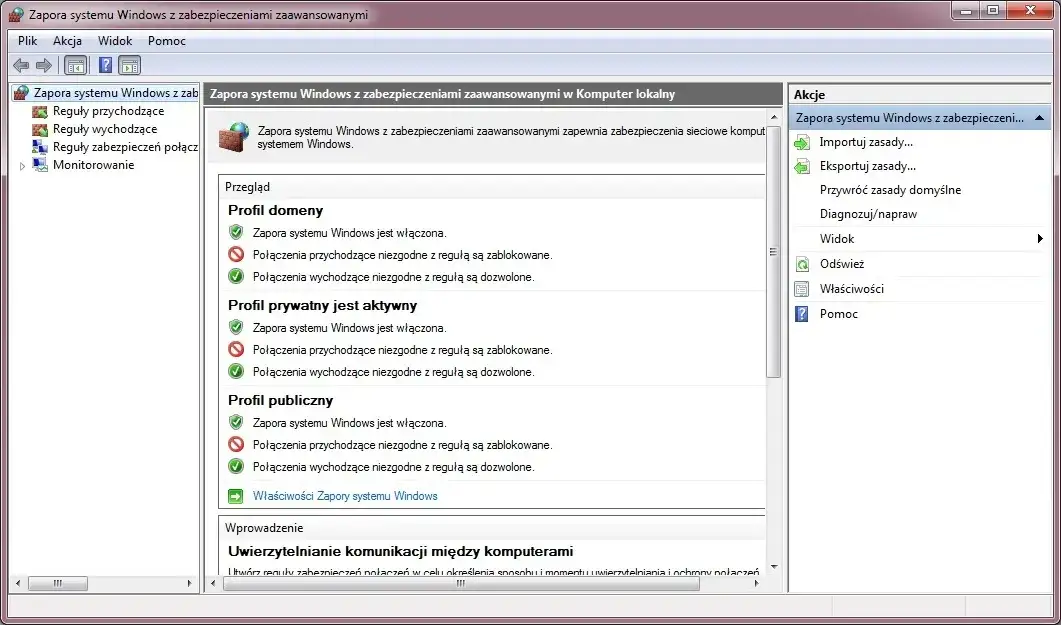Click the Eksportuj zasady icon in Akcje pane
Screen dimensions: 1061x625
(802, 165)
